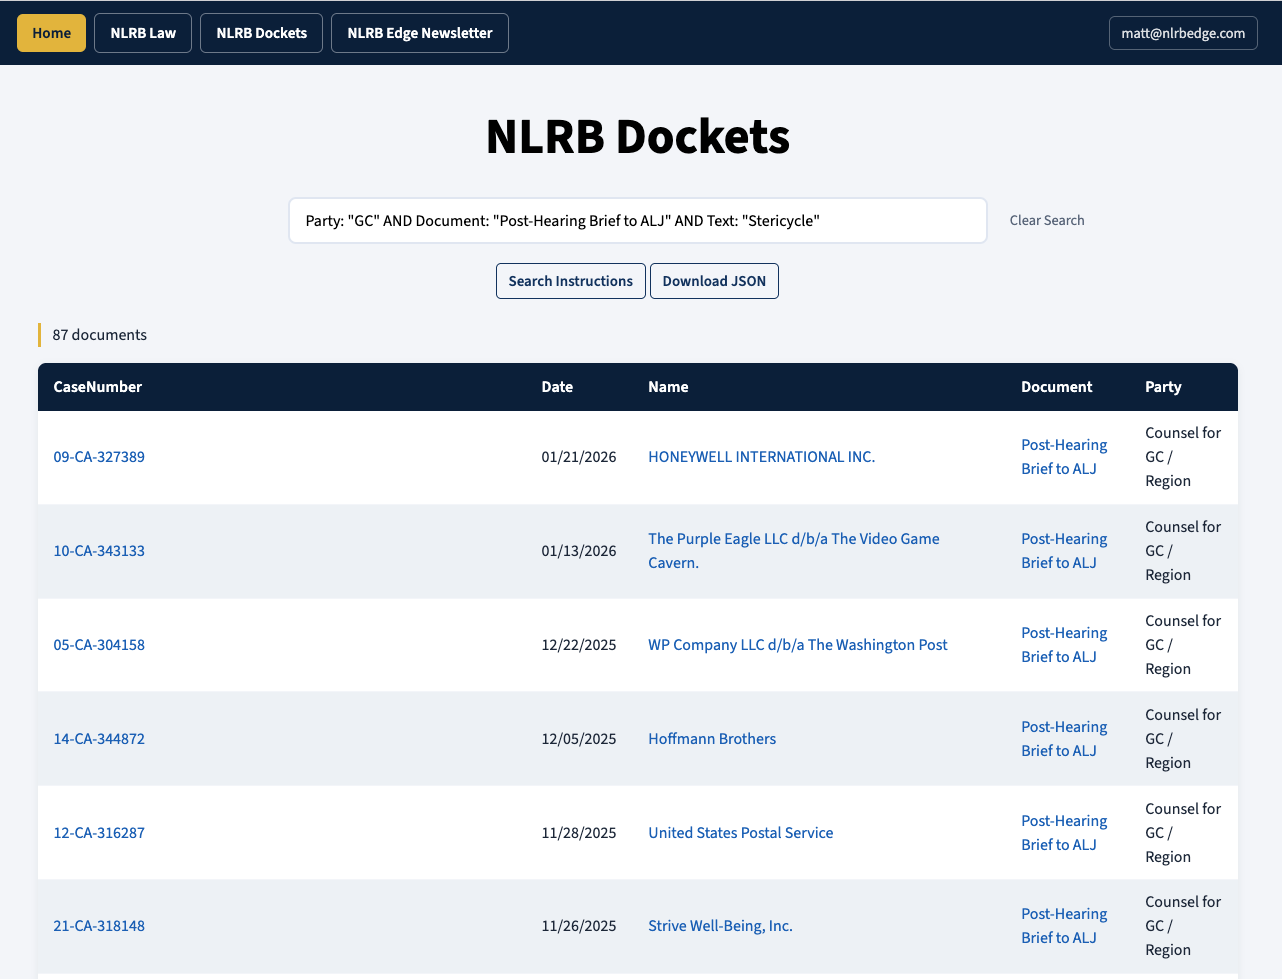Click the NLRB Dockets page heading

tap(638, 137)
